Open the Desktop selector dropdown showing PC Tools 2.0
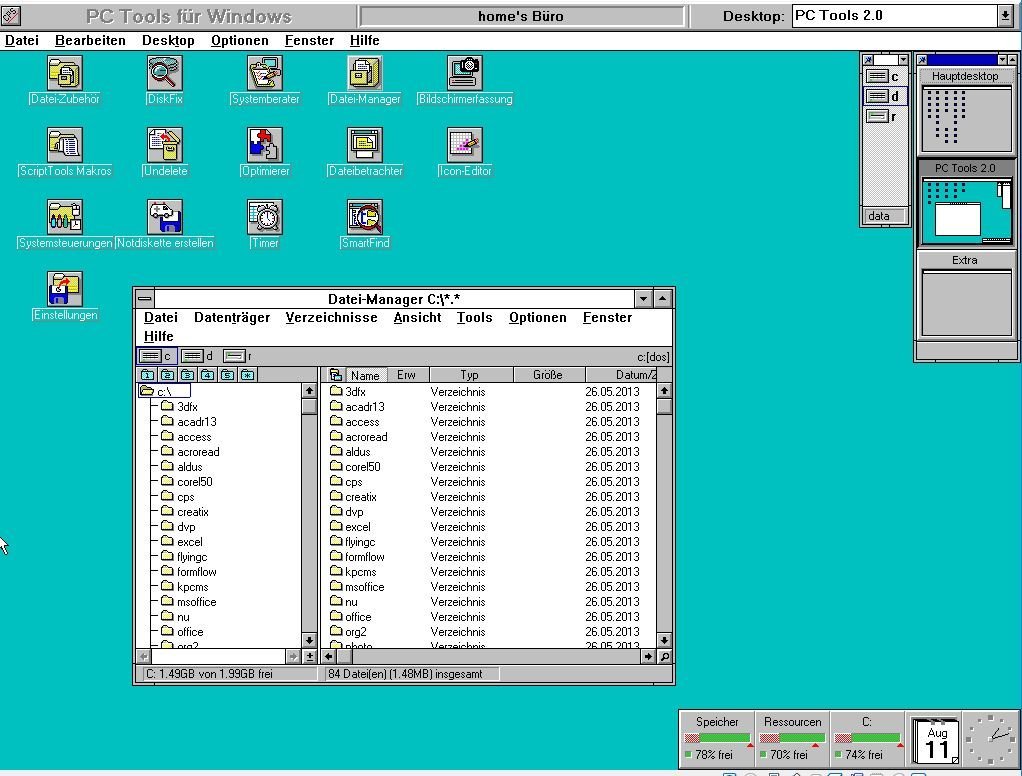This screenshot has height=776, width=1022. [1004, 16]
